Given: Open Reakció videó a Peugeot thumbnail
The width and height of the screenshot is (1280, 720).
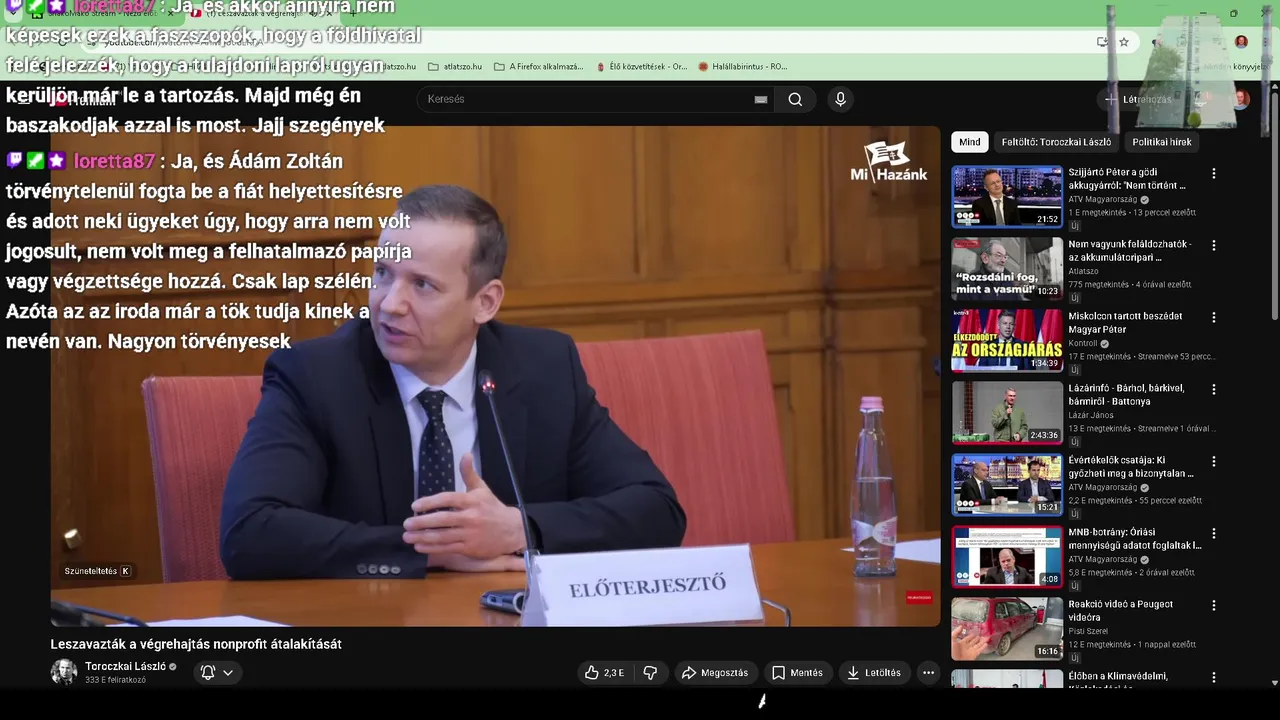Looking at the screenshot, I should [x=1007, y=629].
